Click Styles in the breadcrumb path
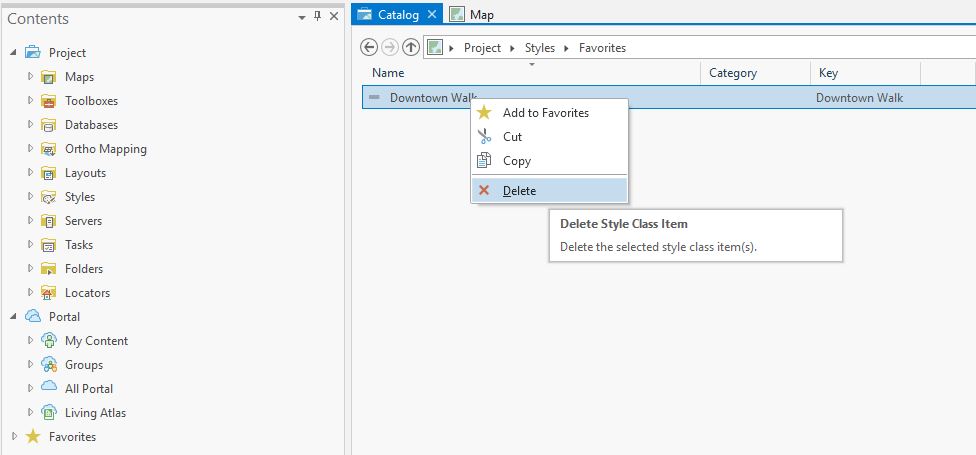Image resolution: width=976 pixels, height=455 pixels. pos(539,47)
